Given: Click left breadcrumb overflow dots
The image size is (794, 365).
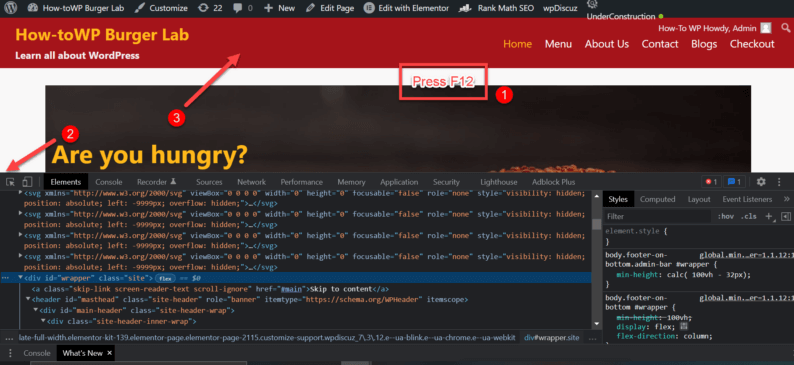Looking at the screenshot, I should 8,337.
